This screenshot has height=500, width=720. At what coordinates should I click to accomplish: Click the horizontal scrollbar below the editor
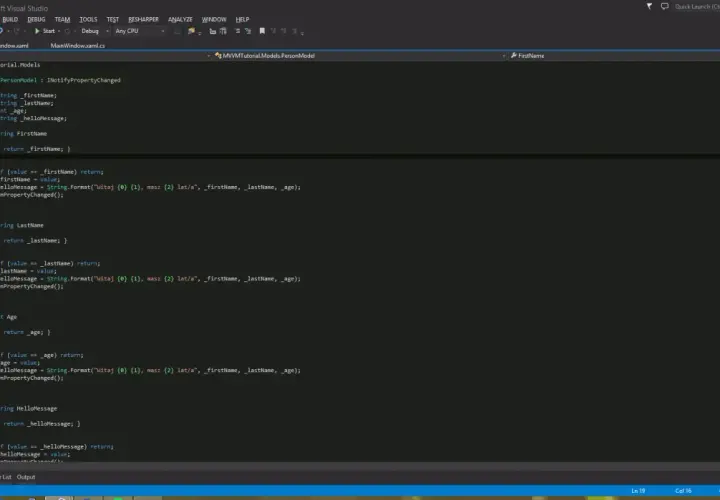pyautogui.click(x=360, y=466)
